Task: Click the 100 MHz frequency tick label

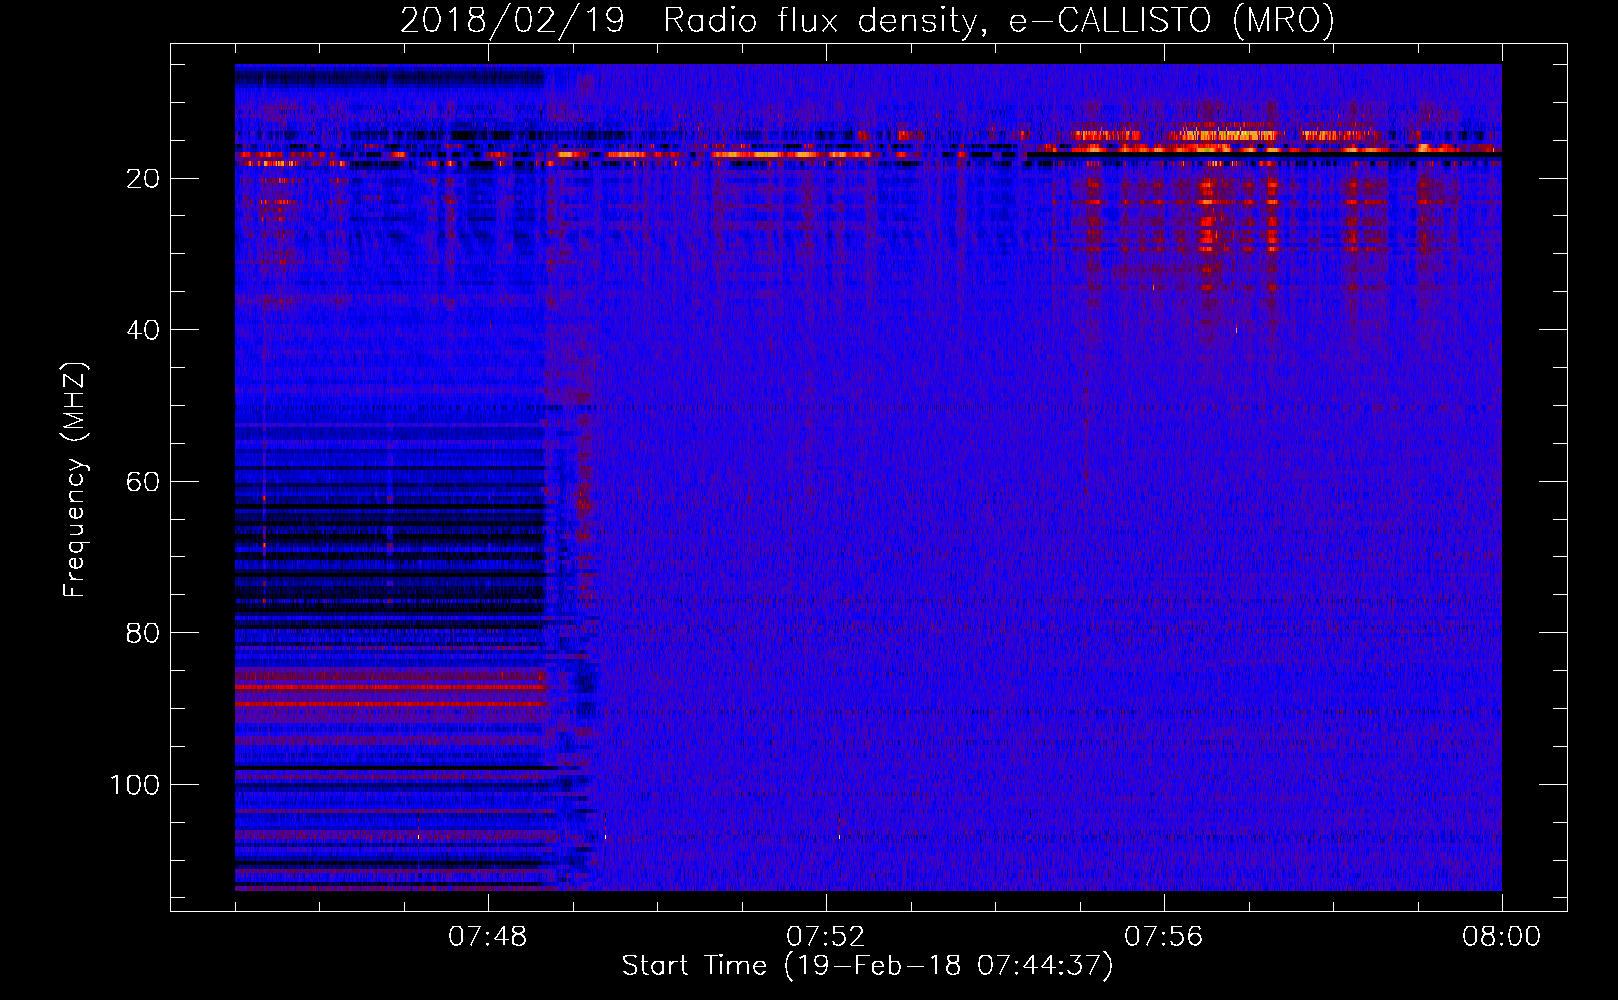Action: click(x=135, y=785)
